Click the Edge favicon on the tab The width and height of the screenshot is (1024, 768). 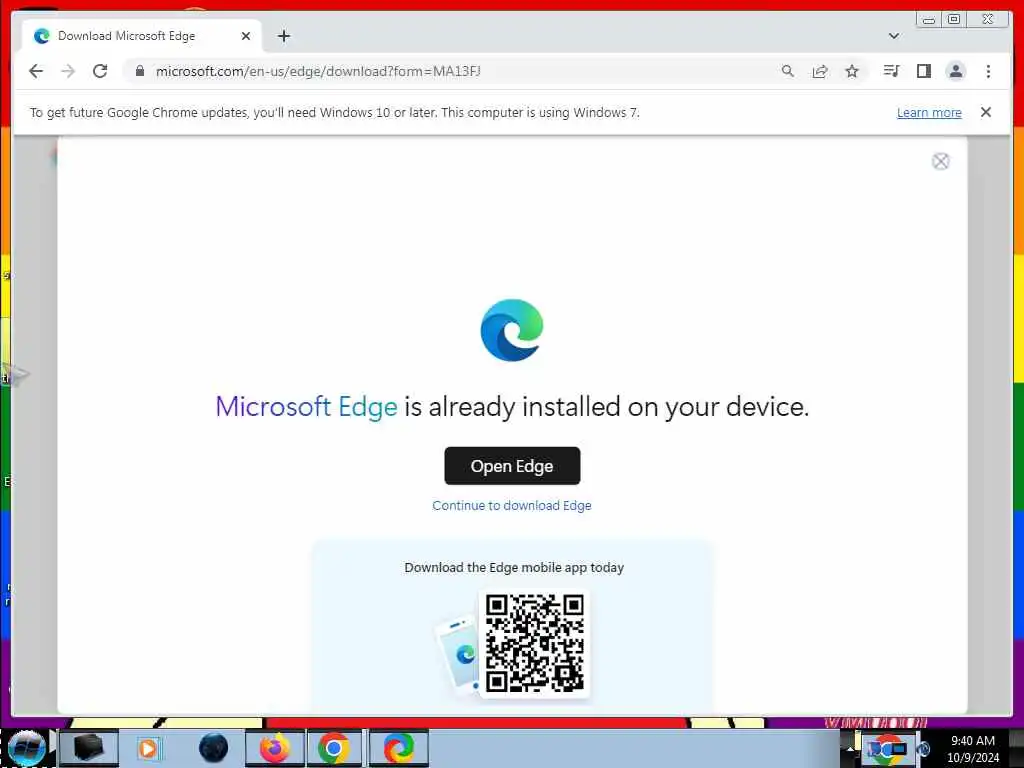click(x=42, y=36)
